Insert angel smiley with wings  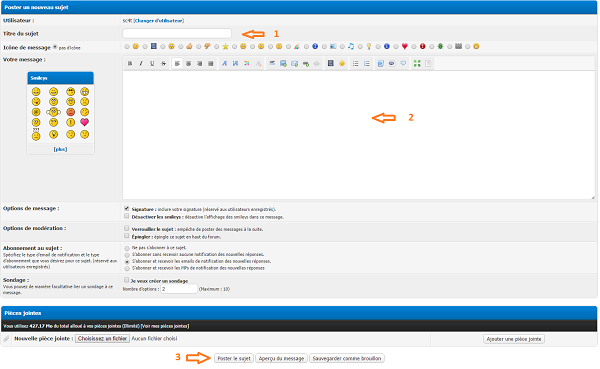point(54,112)
